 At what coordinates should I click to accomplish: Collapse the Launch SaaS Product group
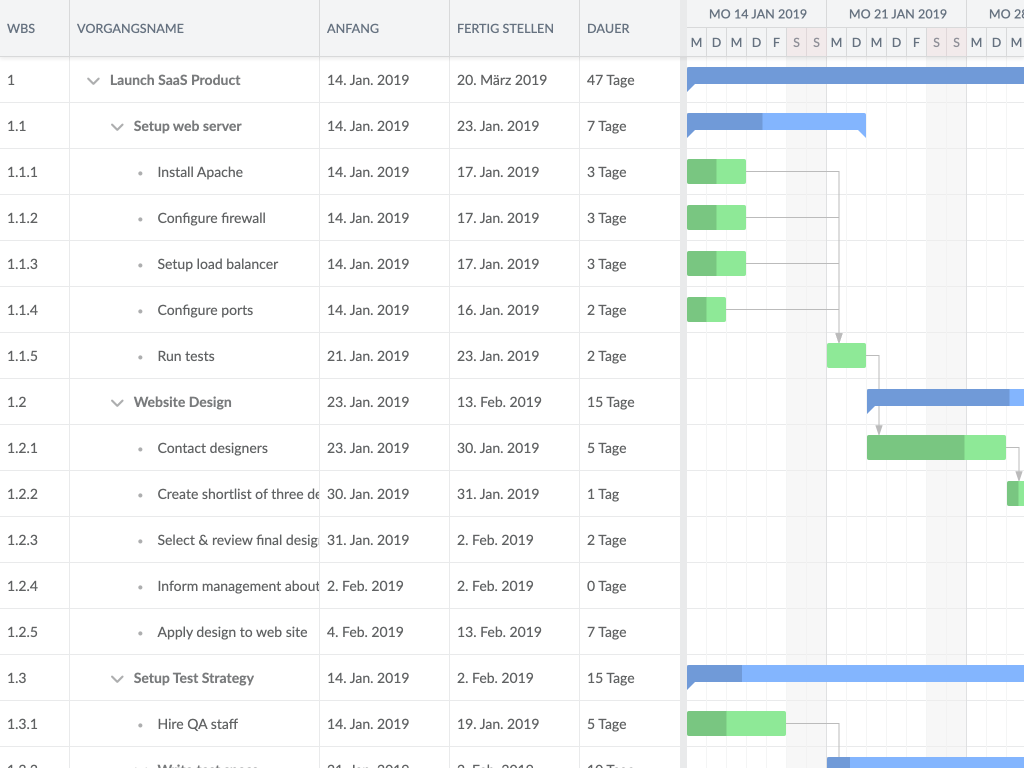[94, 80]
